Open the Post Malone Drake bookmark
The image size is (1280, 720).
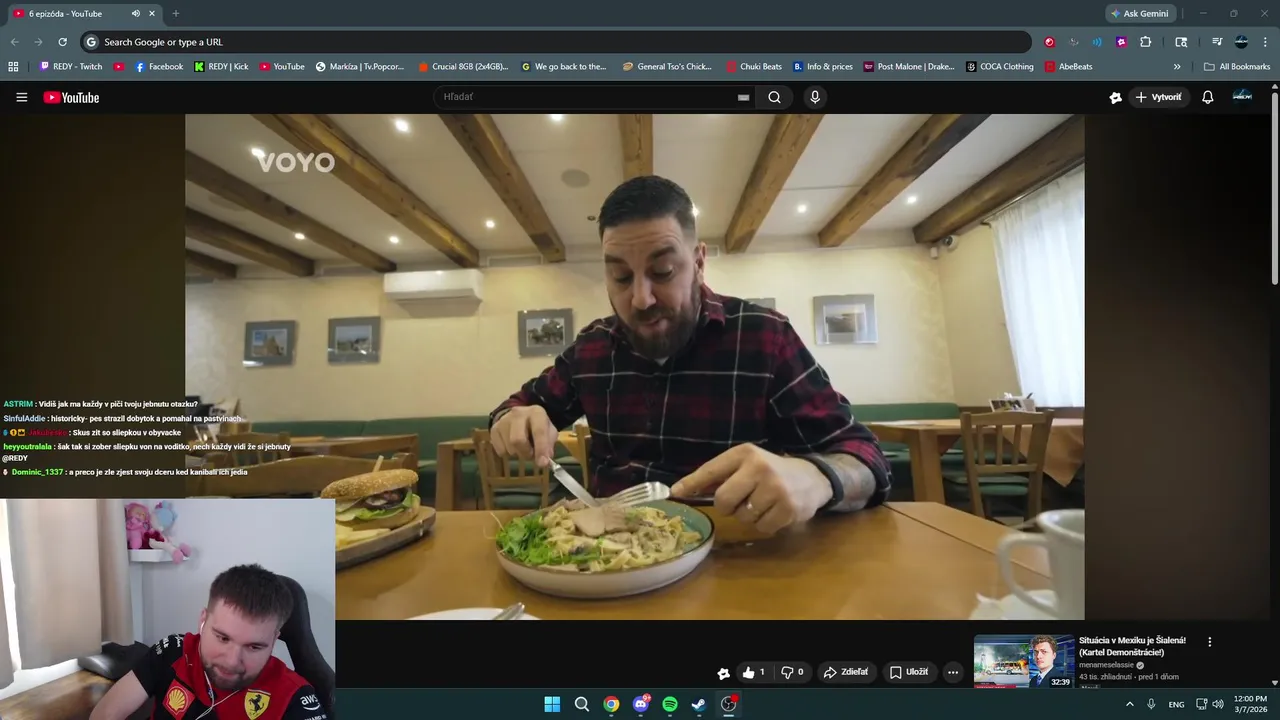point(909,66)
